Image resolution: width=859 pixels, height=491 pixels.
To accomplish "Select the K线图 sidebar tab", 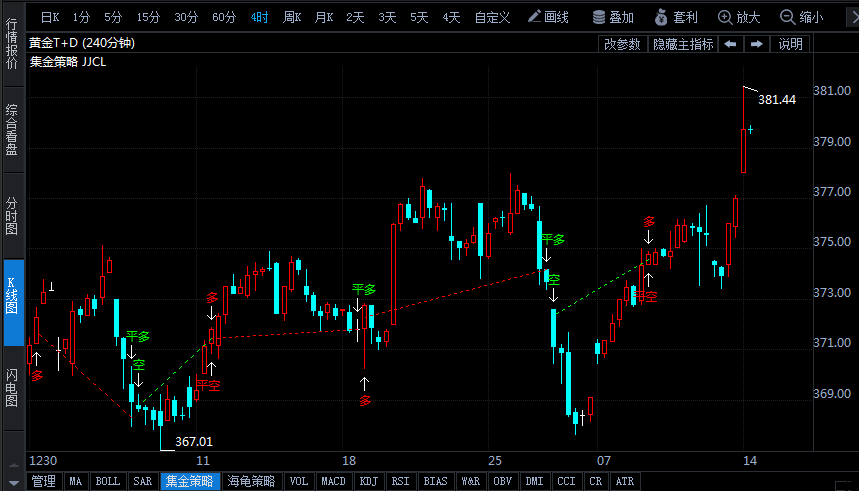I will [13, 302].
